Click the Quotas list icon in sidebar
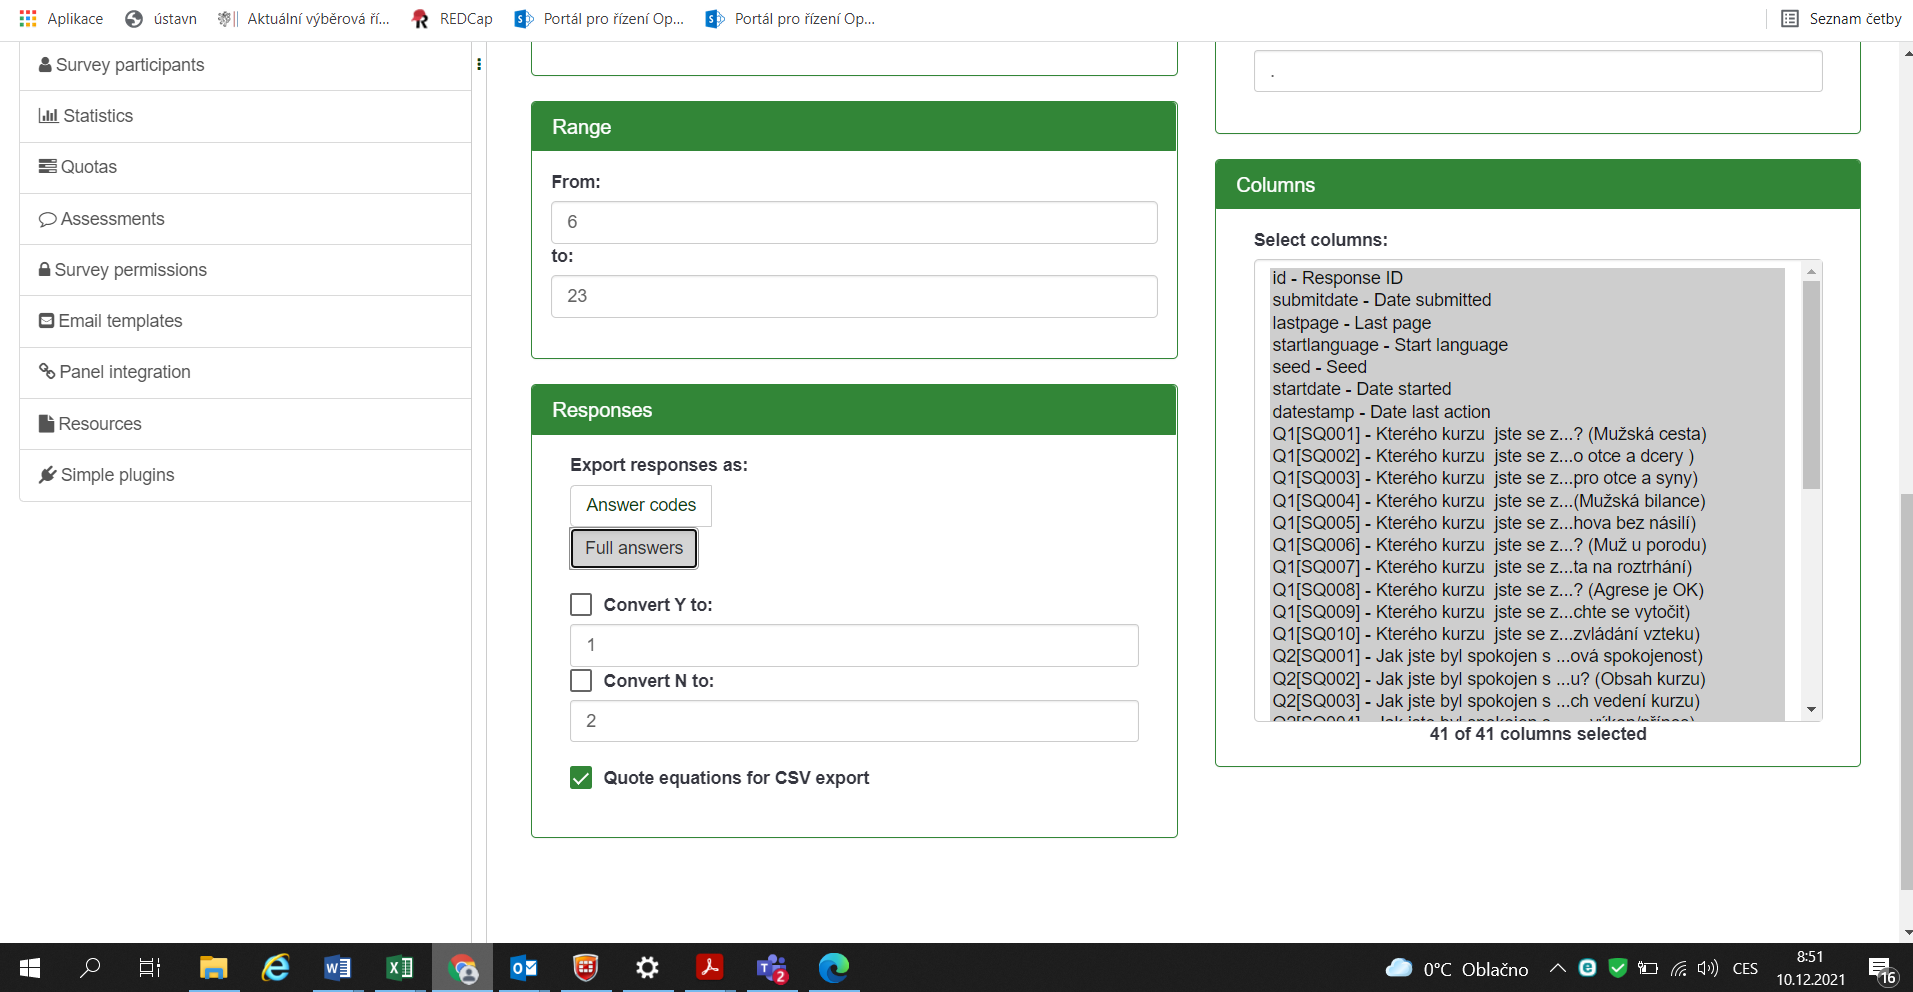Screen dimensions: 1913x992 pyautogui.click(x=47, y=167)
